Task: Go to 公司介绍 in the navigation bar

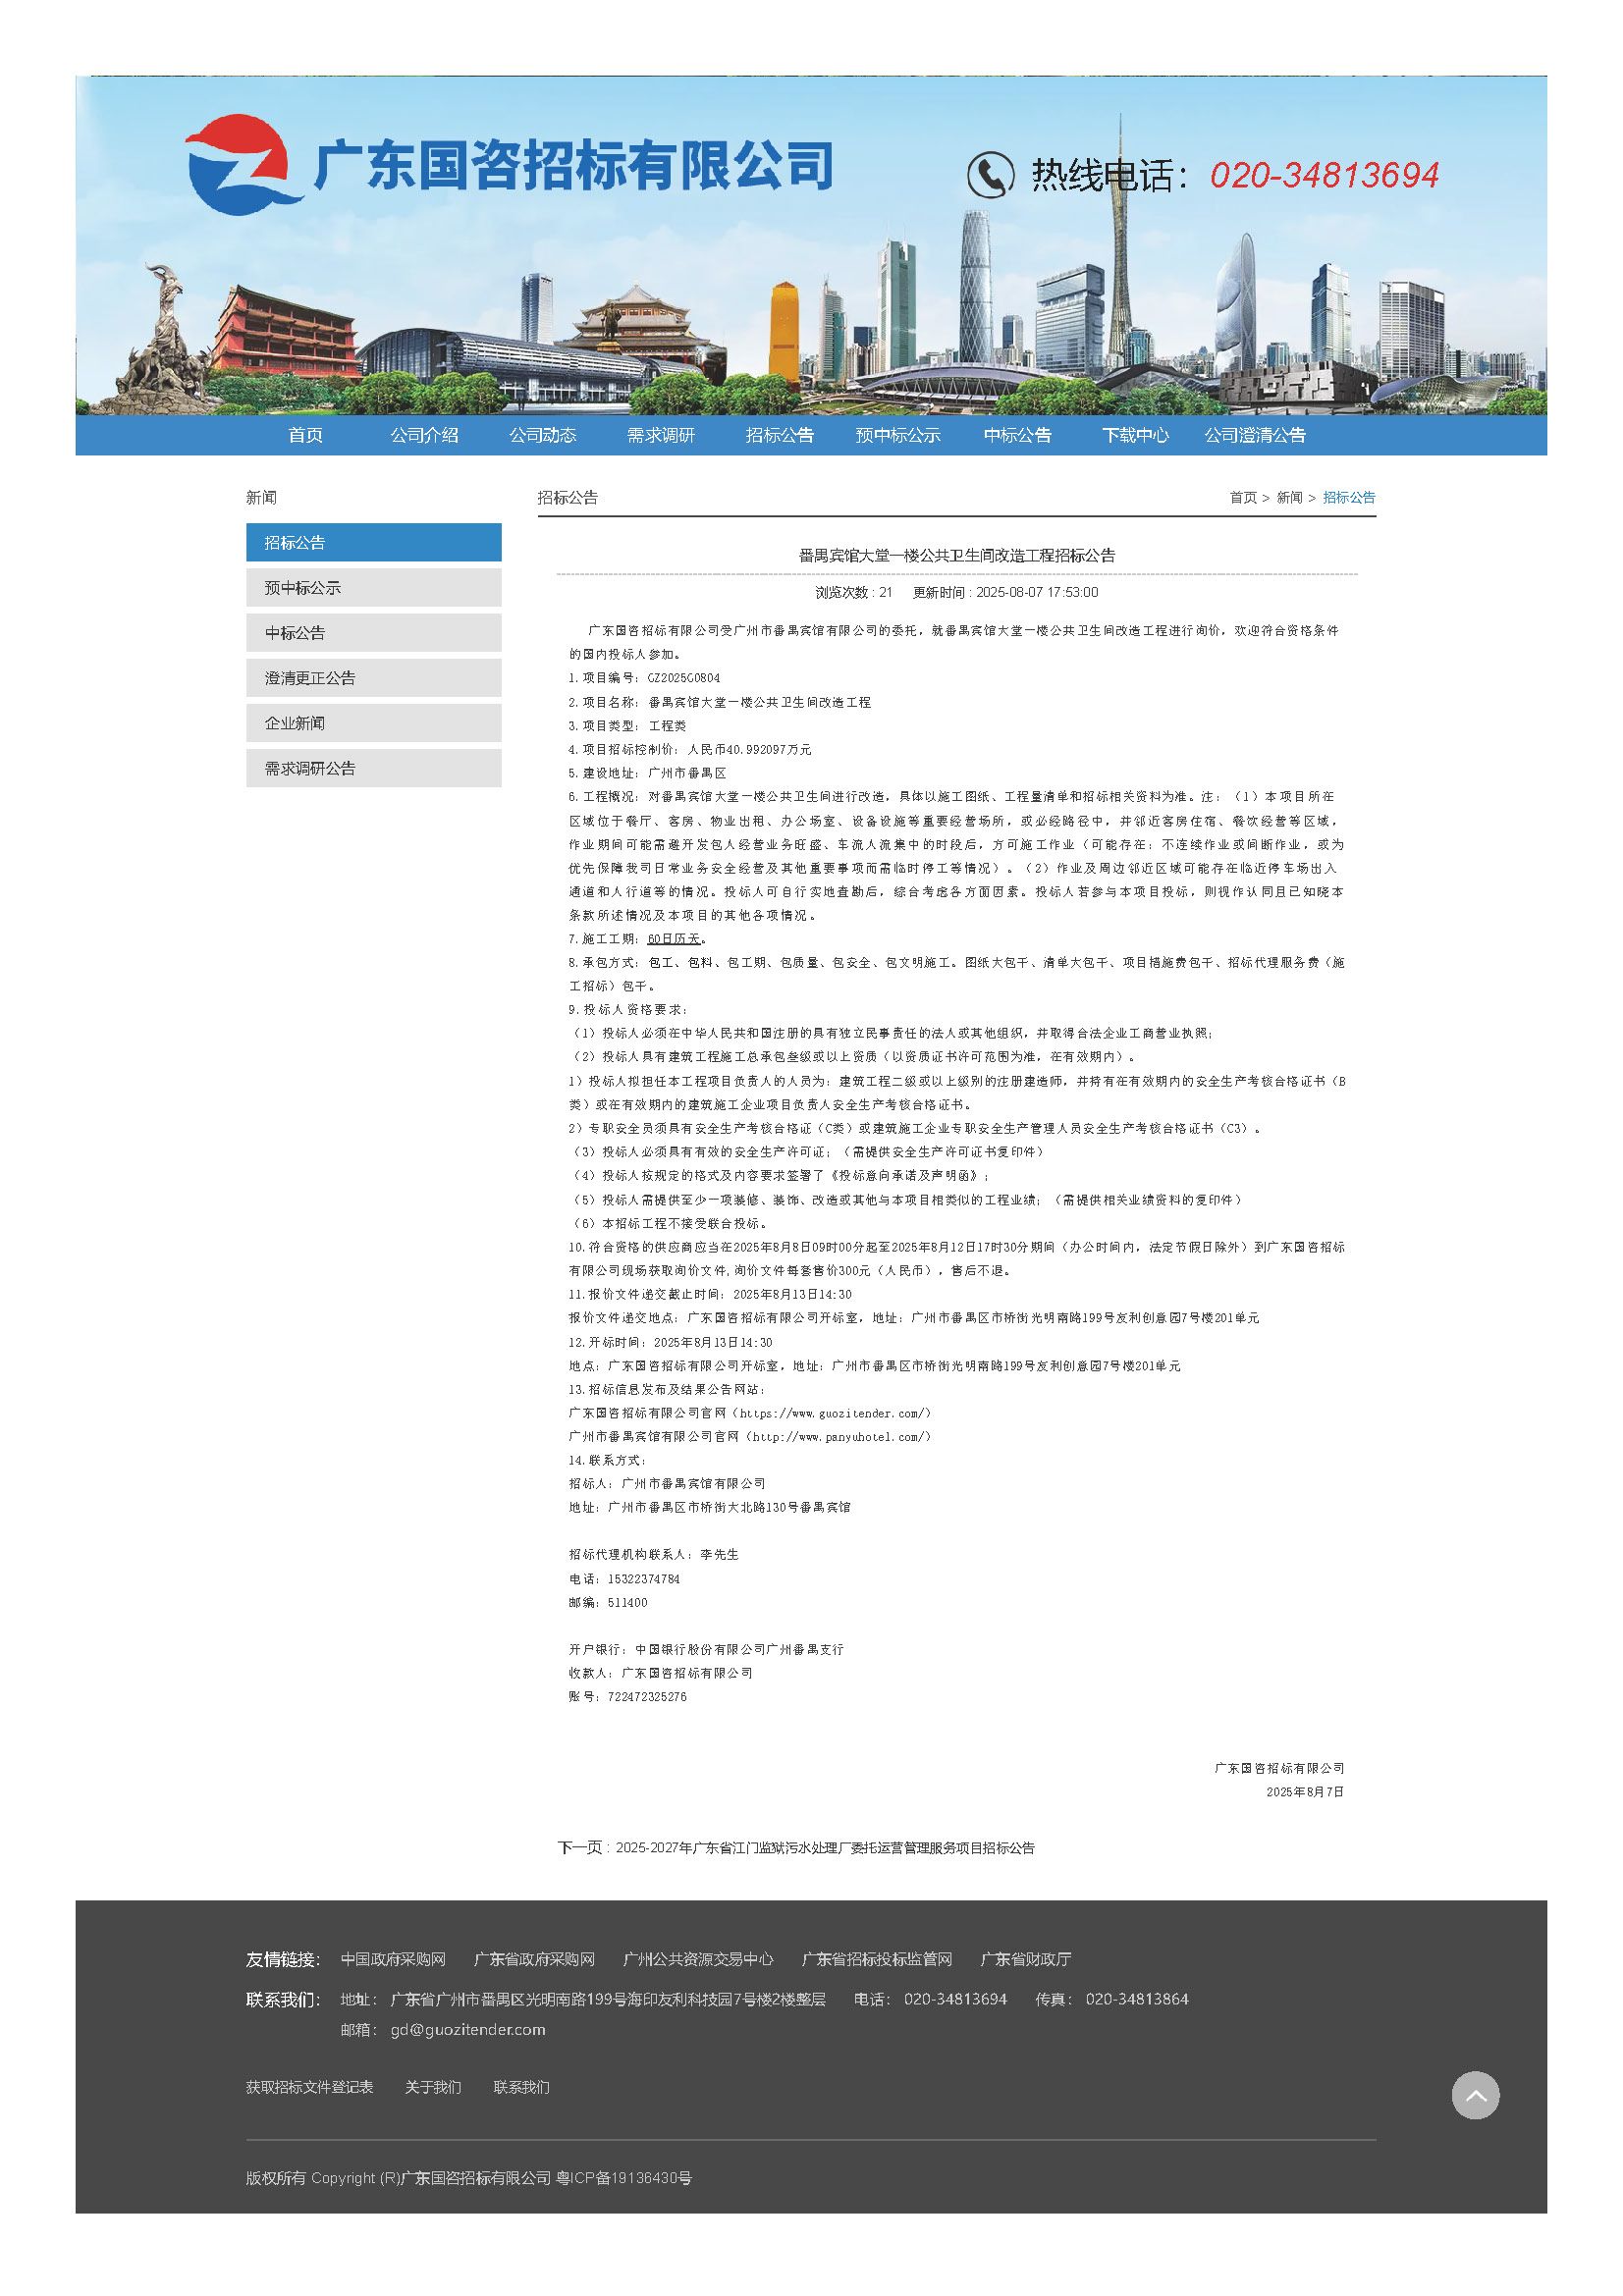Action: pyautogui.click(x=424, y=435)
